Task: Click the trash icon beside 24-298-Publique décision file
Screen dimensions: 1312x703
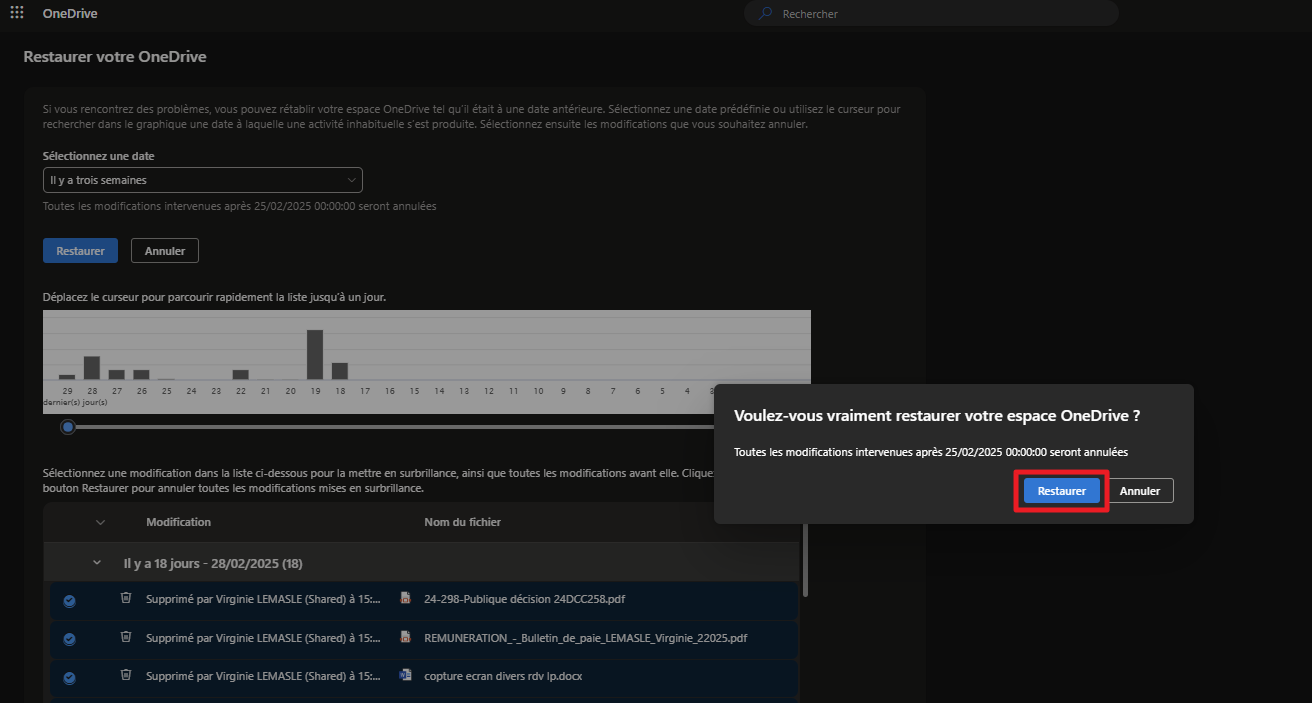Action: pos(126,598)
